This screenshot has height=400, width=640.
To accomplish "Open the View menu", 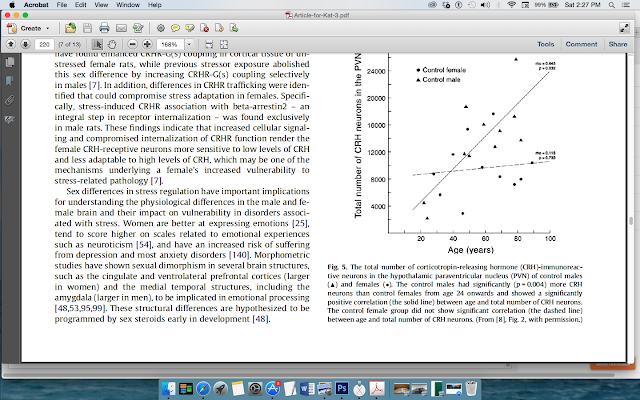I will click(x=101, y=5).
